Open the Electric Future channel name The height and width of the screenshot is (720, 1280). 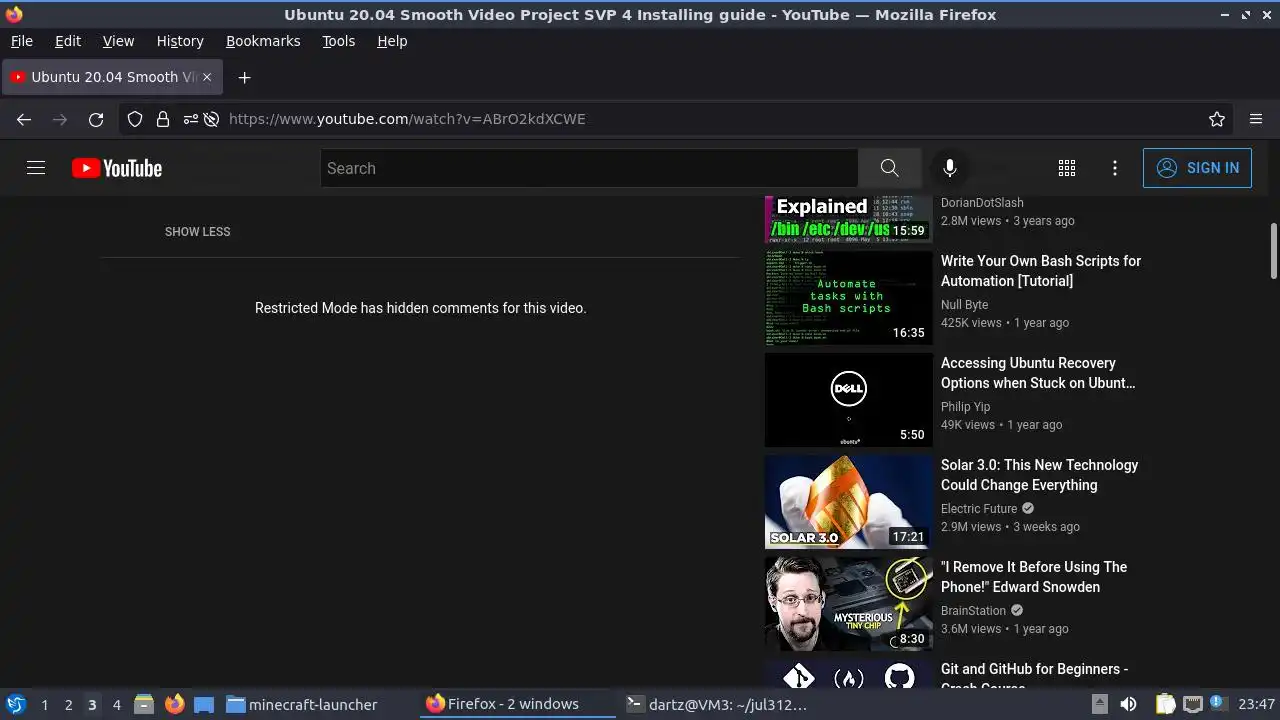[979, 509]
